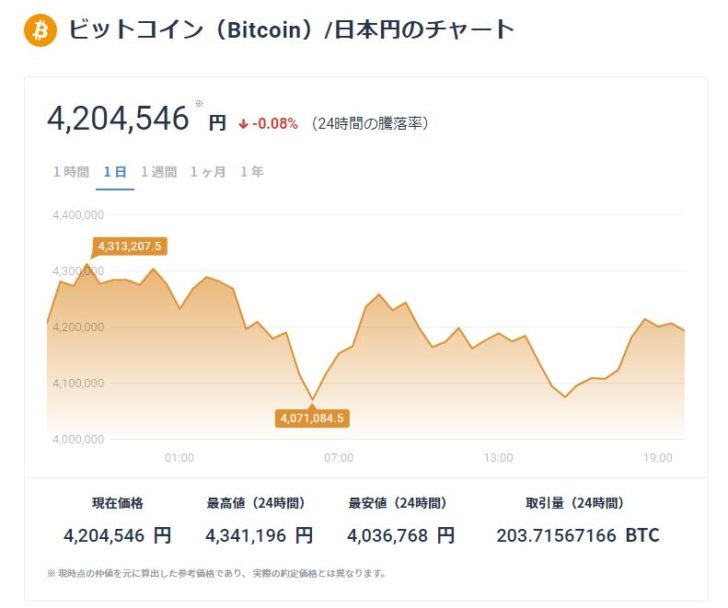
Task: Select the 1時間 time range tab
Action: (71, 172)
